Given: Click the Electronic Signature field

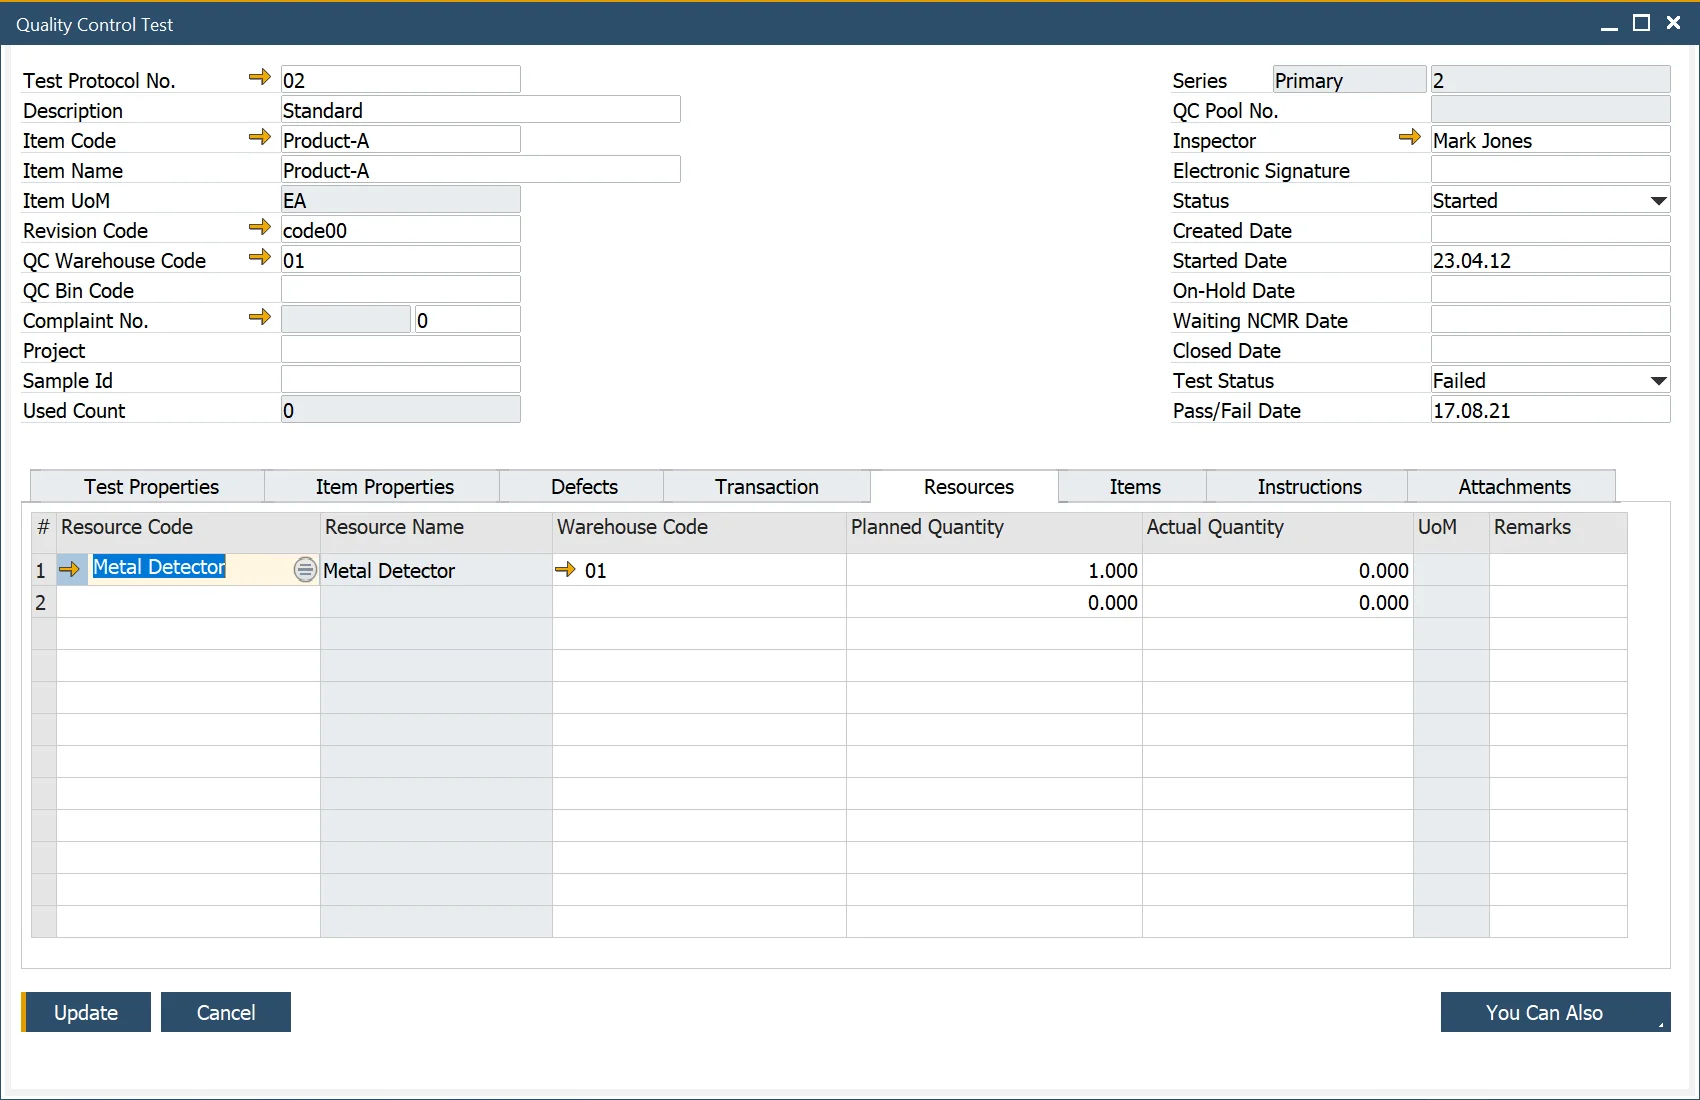Looking at the screenshot, I should pyautogui.click(x=1550, y=170).
